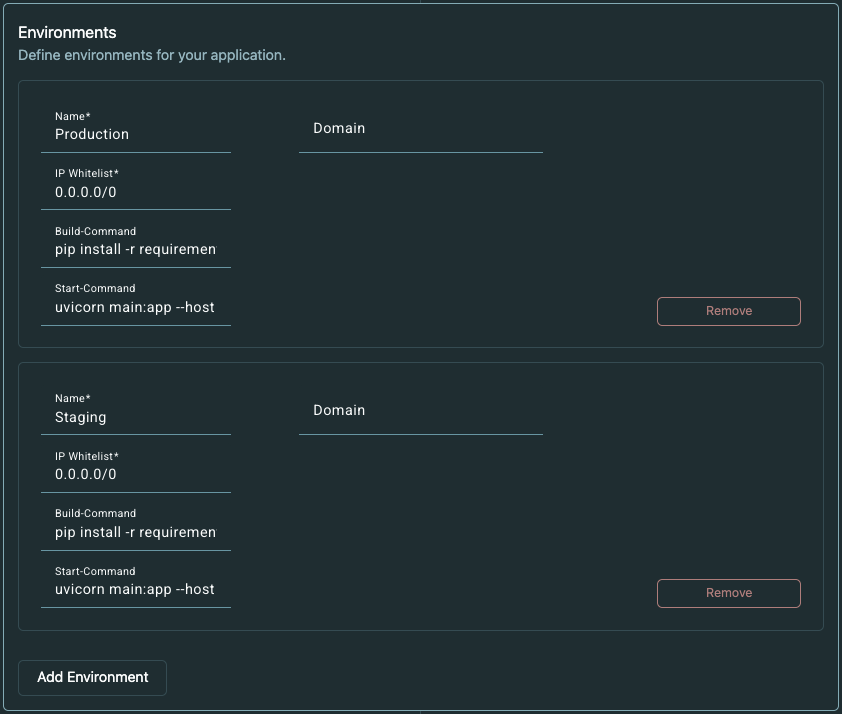Edit the Staging Build-Command field
The width and height of the screenshot is (842, 714).
tap(135, 532)
